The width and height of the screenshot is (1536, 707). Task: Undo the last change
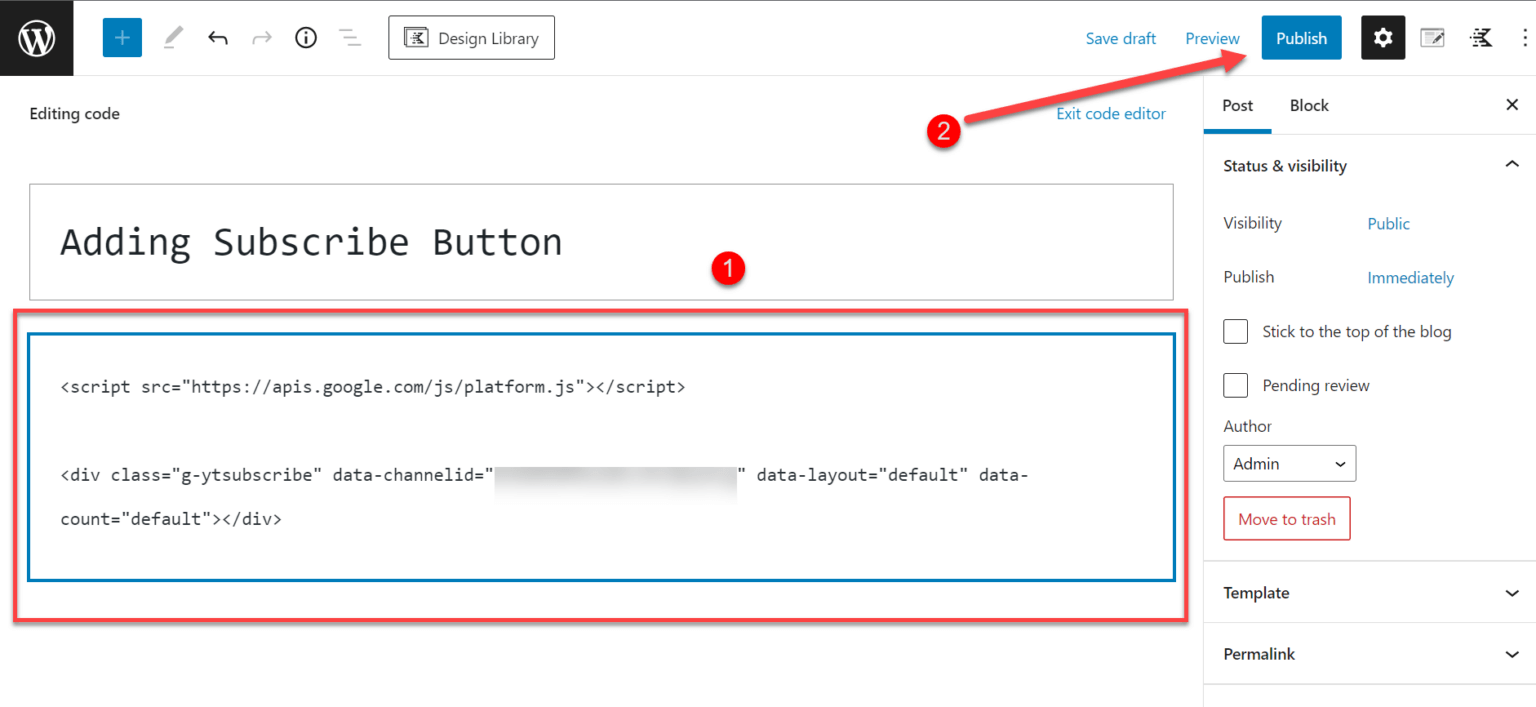click(217, 38)
